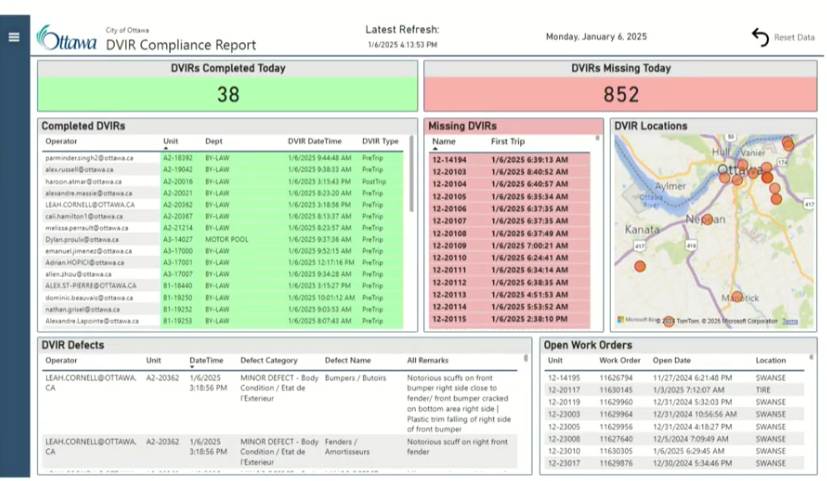Screen dimensions: 827x481
Task: Select missing DVIR 12-14194
Action: pos(509,160)
